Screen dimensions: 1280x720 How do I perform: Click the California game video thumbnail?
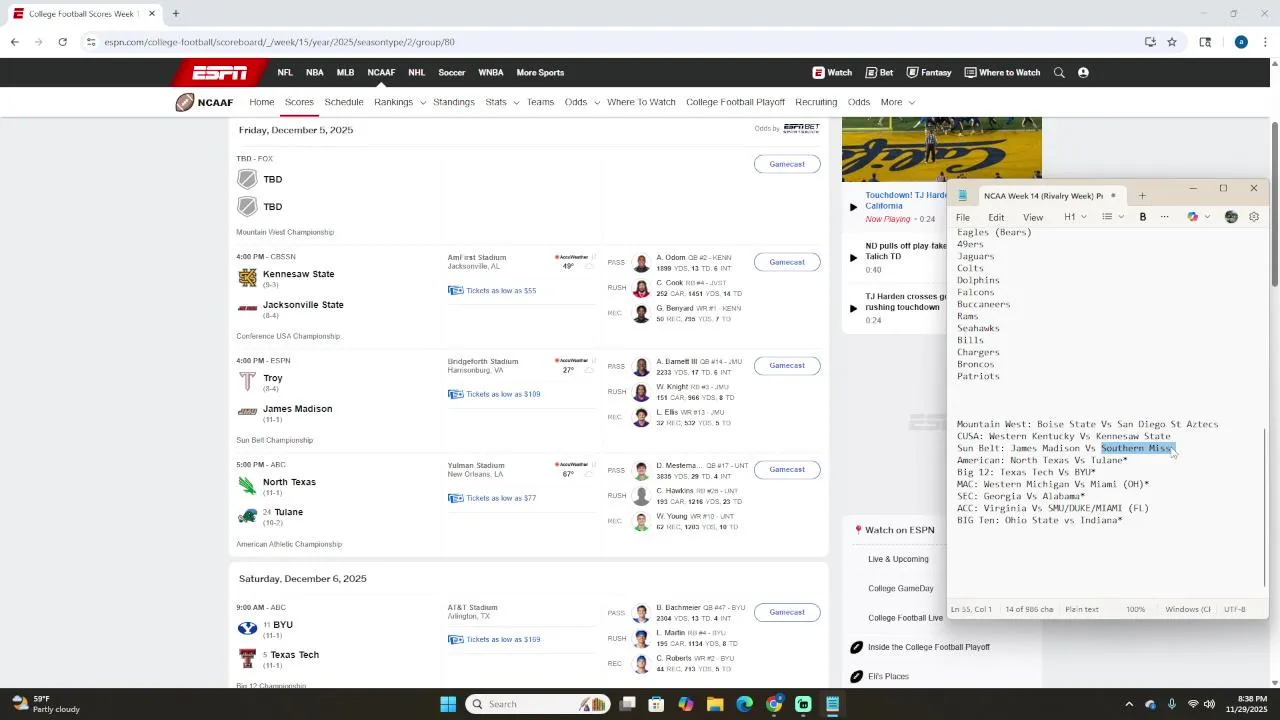pyautogui.click(x=941, y=148)
